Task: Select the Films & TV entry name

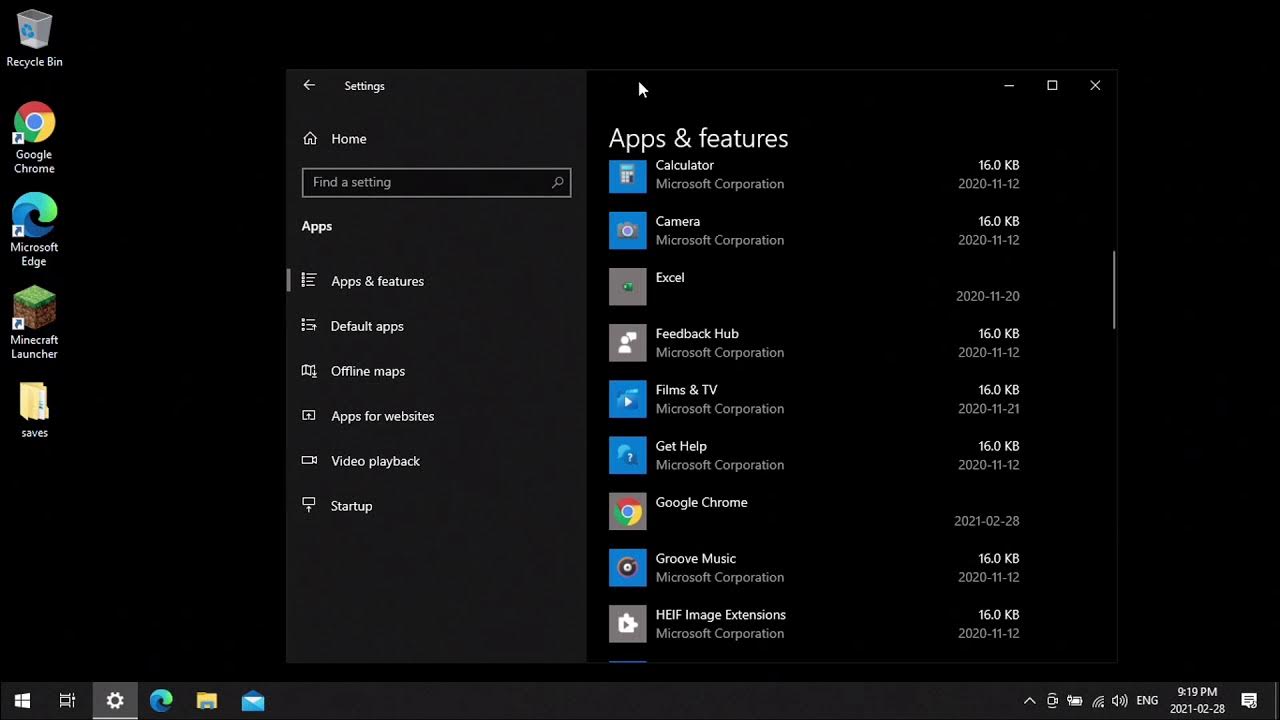Action: point(686,389)
